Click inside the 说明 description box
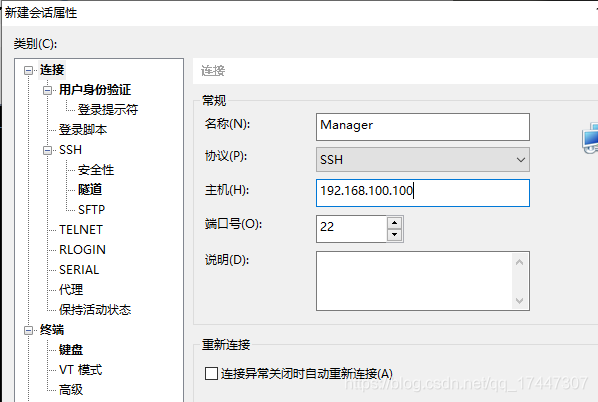This screenshot has width=598, height=402. pos(414,281)
